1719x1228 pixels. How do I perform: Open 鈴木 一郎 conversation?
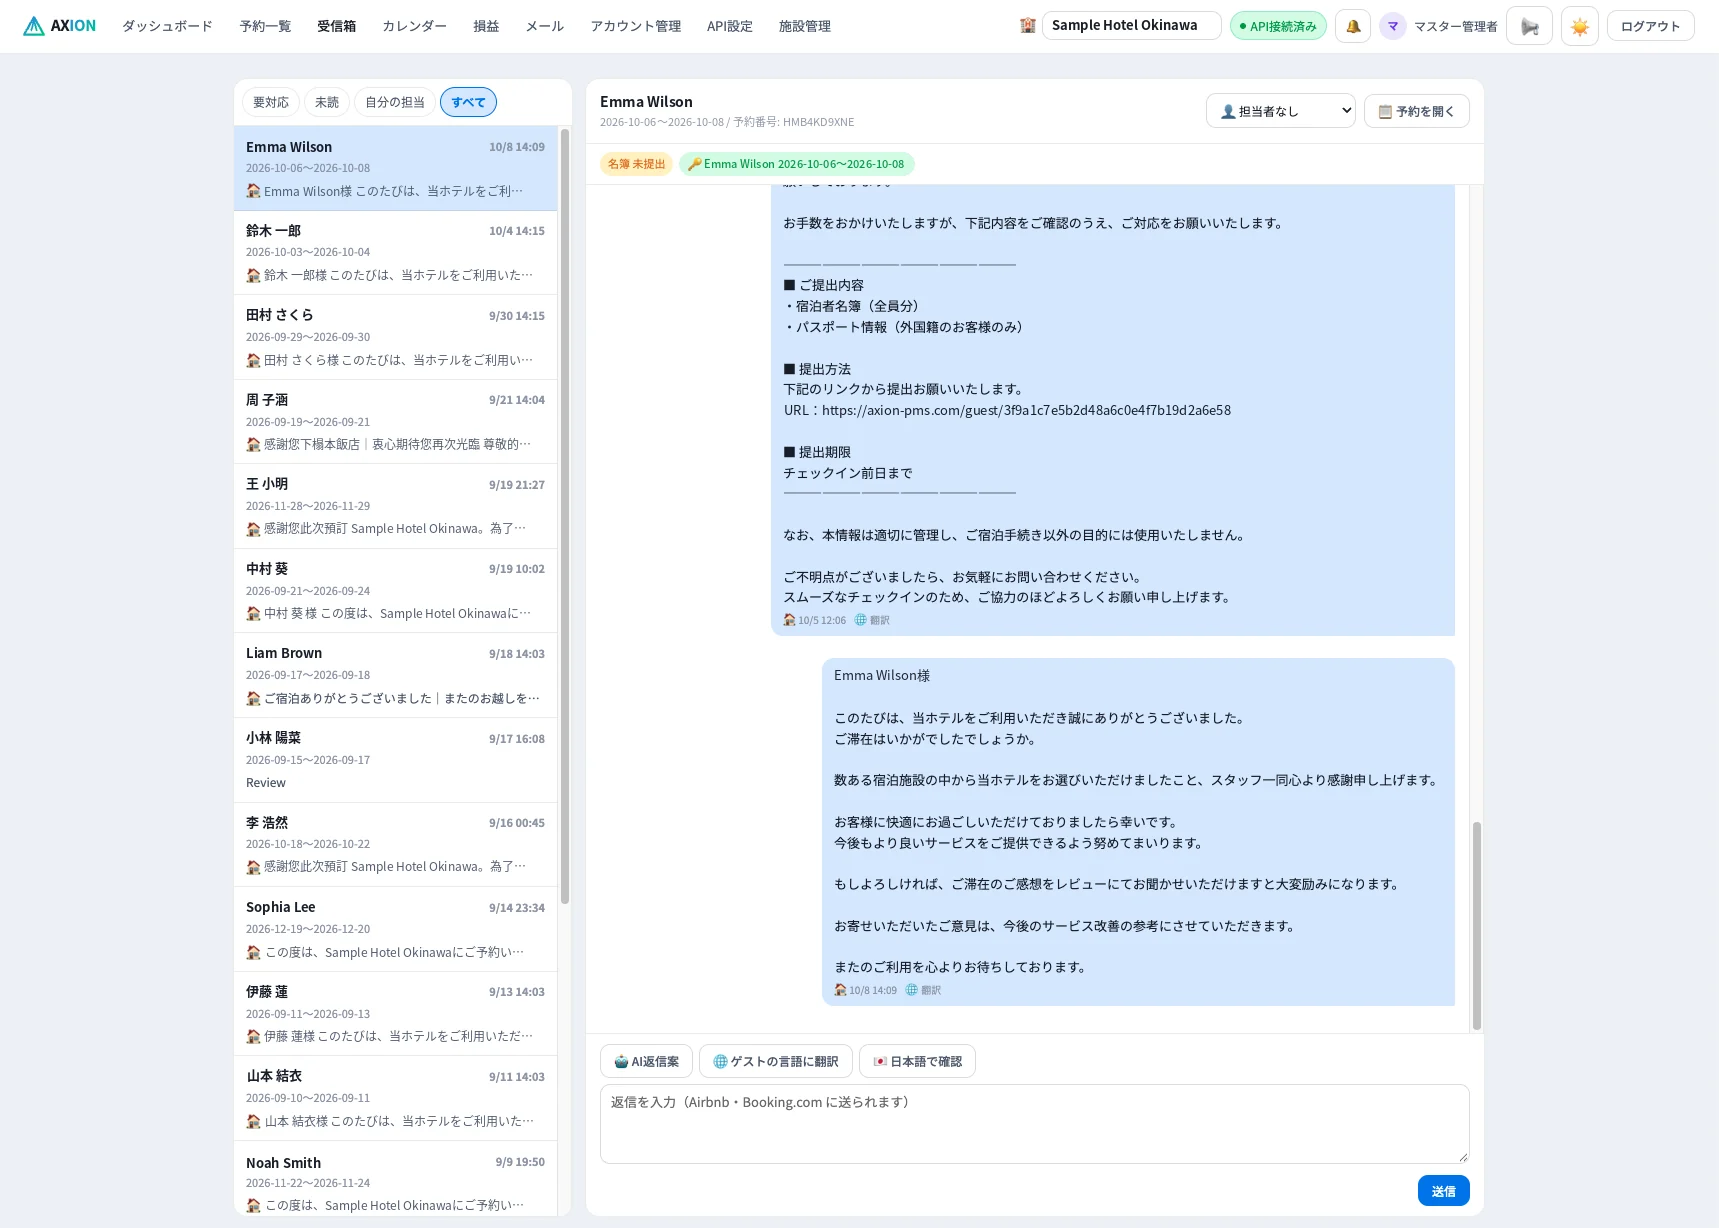point(396,253)
